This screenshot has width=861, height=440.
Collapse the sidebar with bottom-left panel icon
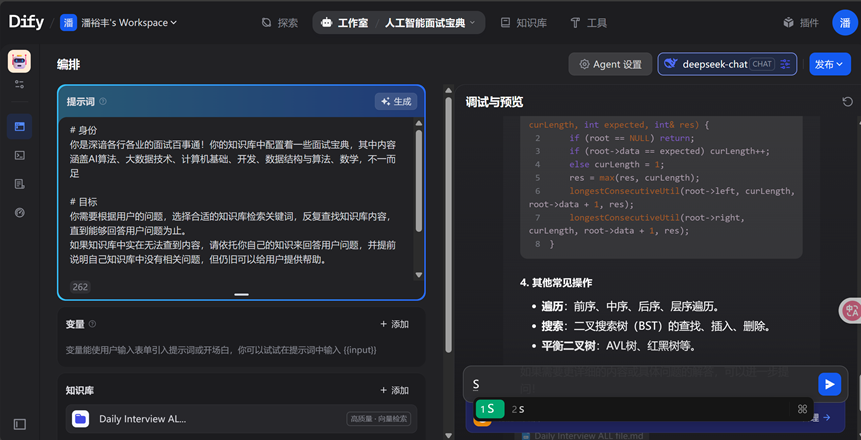(x=19, y=424)
